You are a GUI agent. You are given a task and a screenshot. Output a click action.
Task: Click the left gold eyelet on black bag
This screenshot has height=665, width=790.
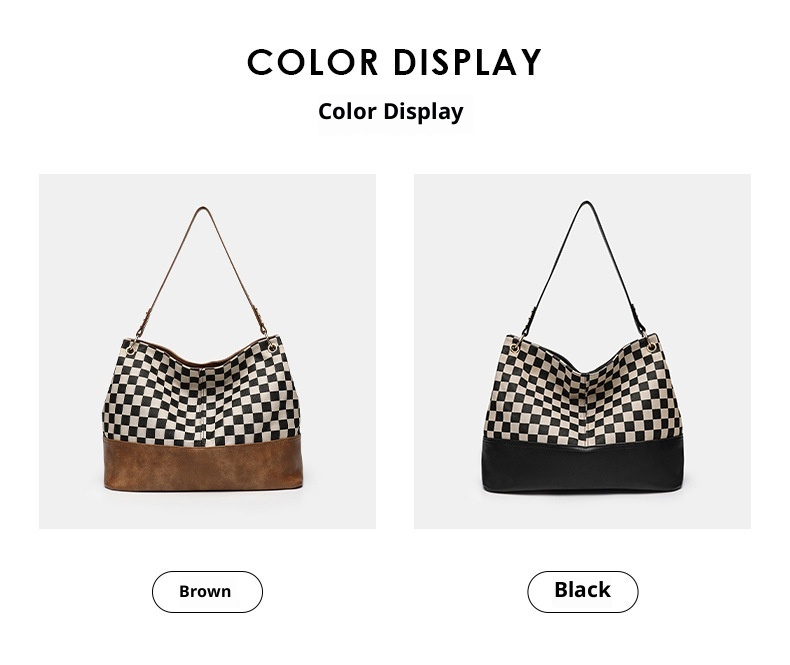pyautogui.click(x=515, y=348)
